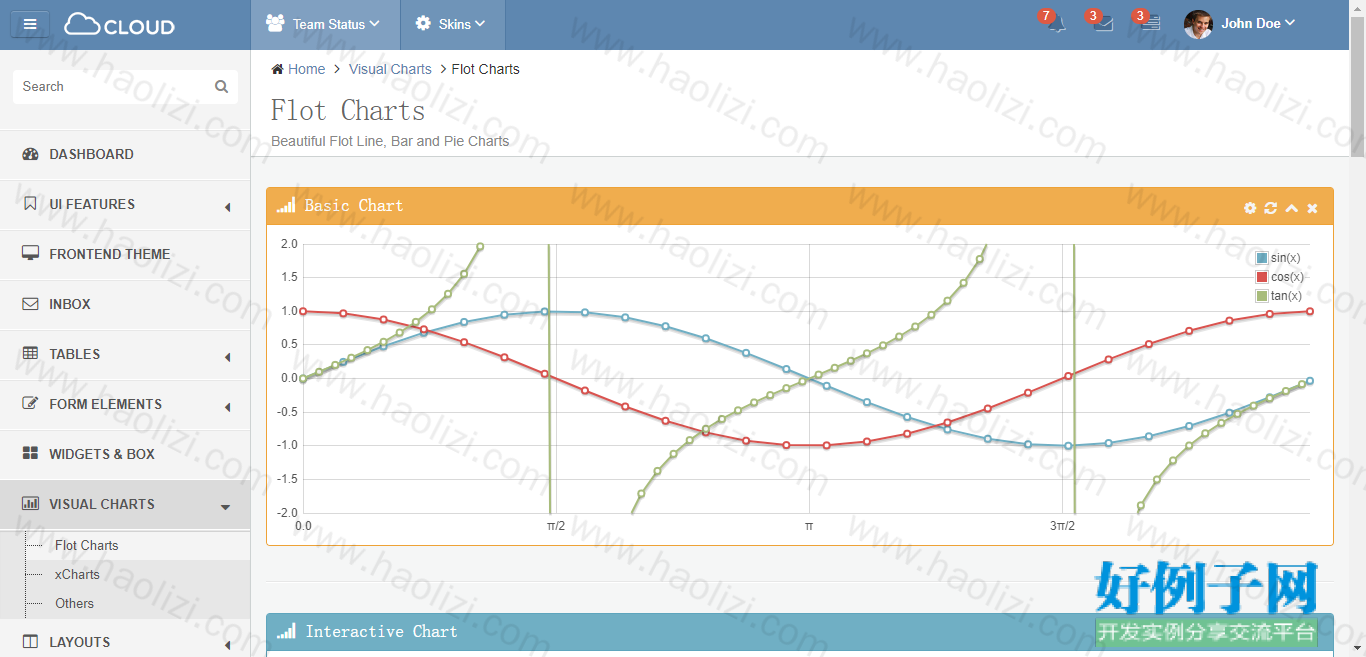Go to Home breadcrumb link
This screenshot has width=1366, height=657.
pyautogui.click(x=306, y=69)
